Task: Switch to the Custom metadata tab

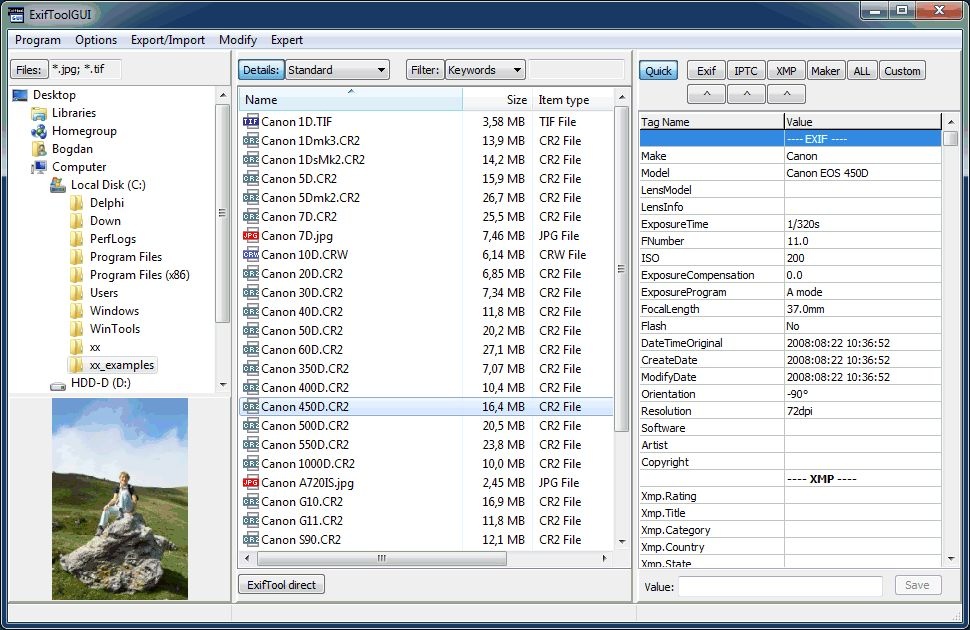Action: click(x=902, y=71)
